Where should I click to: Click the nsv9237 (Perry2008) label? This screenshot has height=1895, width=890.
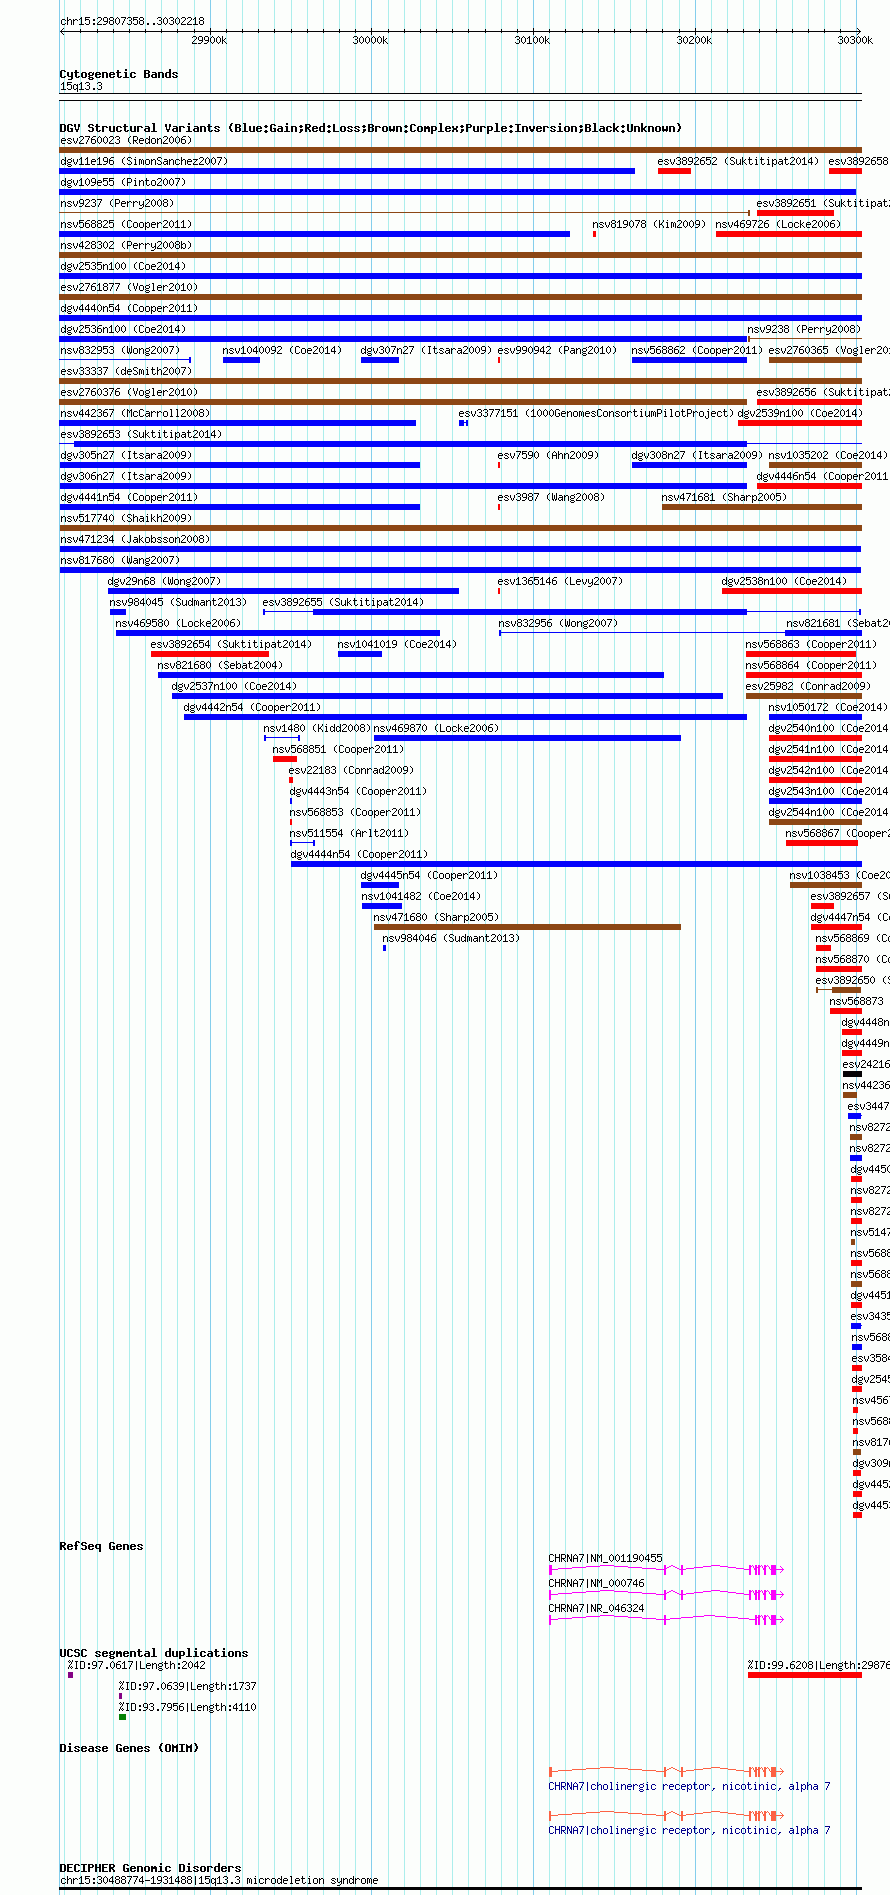[117, 203]
